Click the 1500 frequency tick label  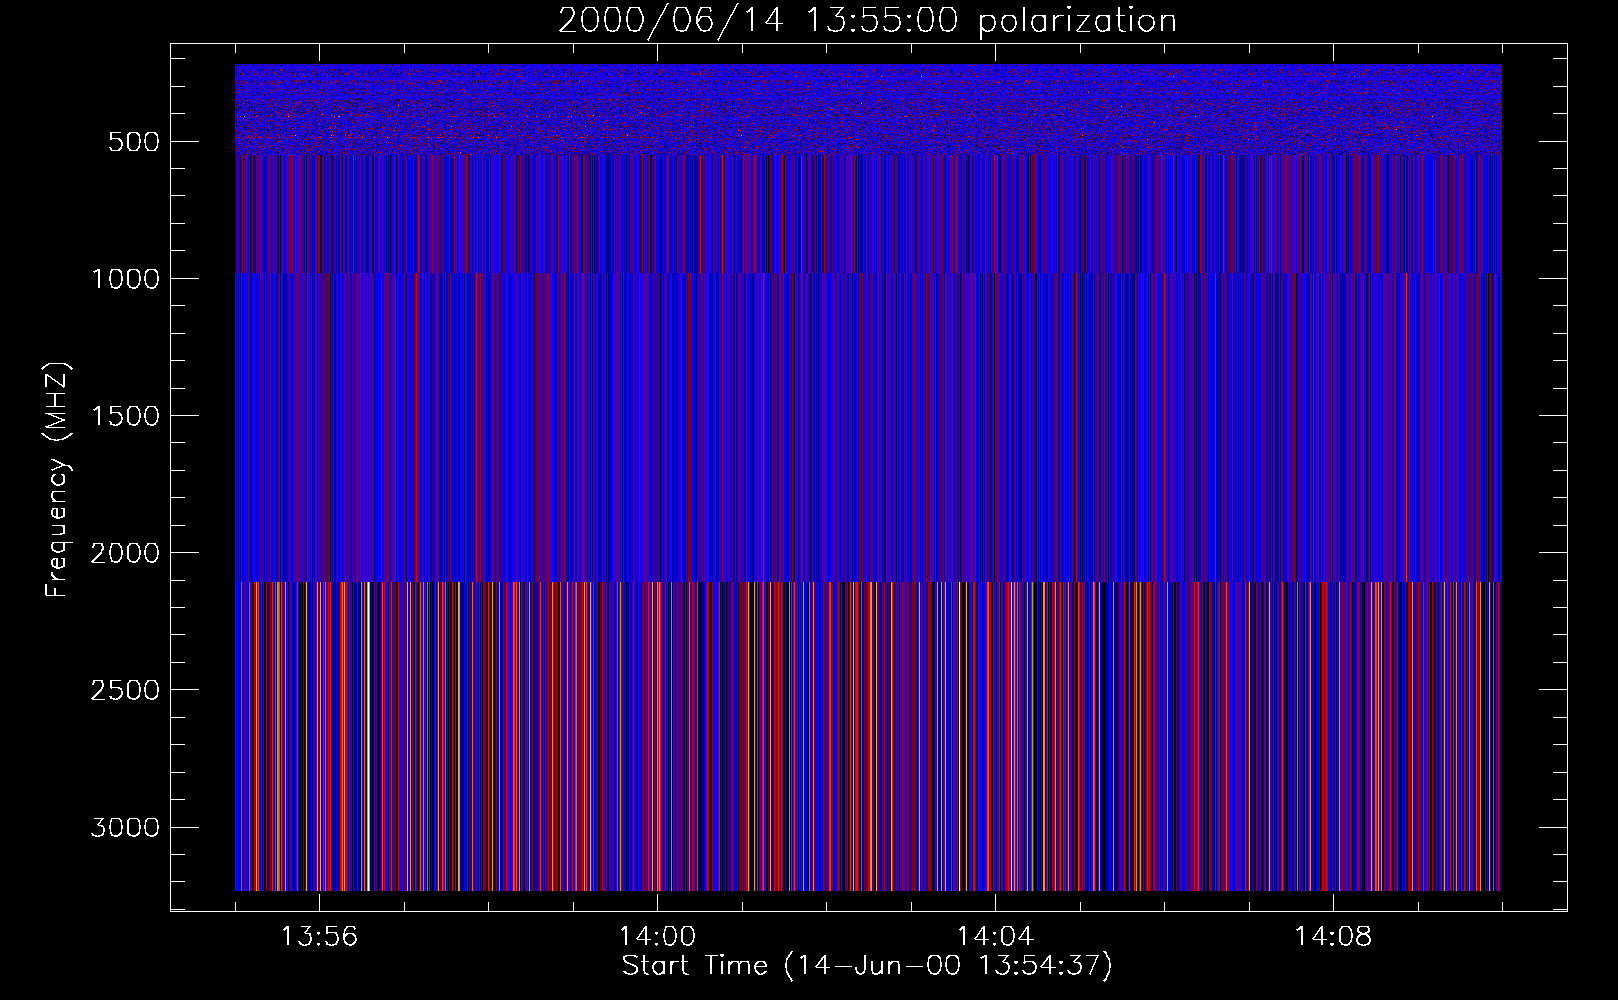pos(125,416)
